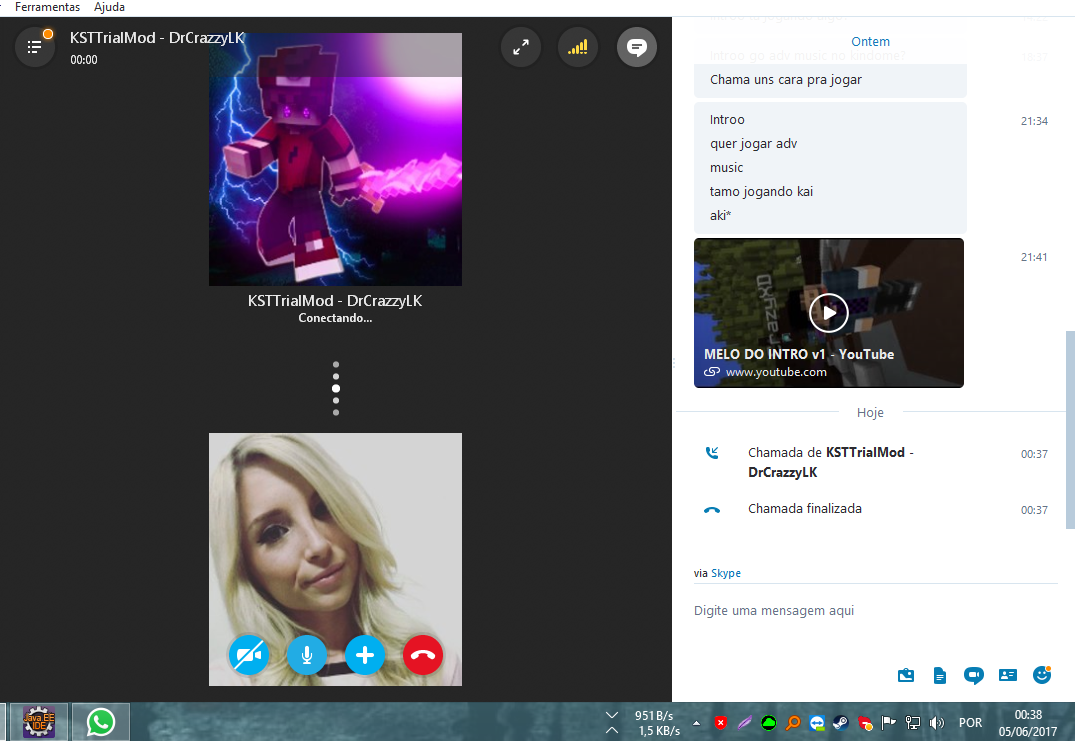Click the purple feather tray icon
This screenshot has height=741, width=1075.
(x=745, y=722)
